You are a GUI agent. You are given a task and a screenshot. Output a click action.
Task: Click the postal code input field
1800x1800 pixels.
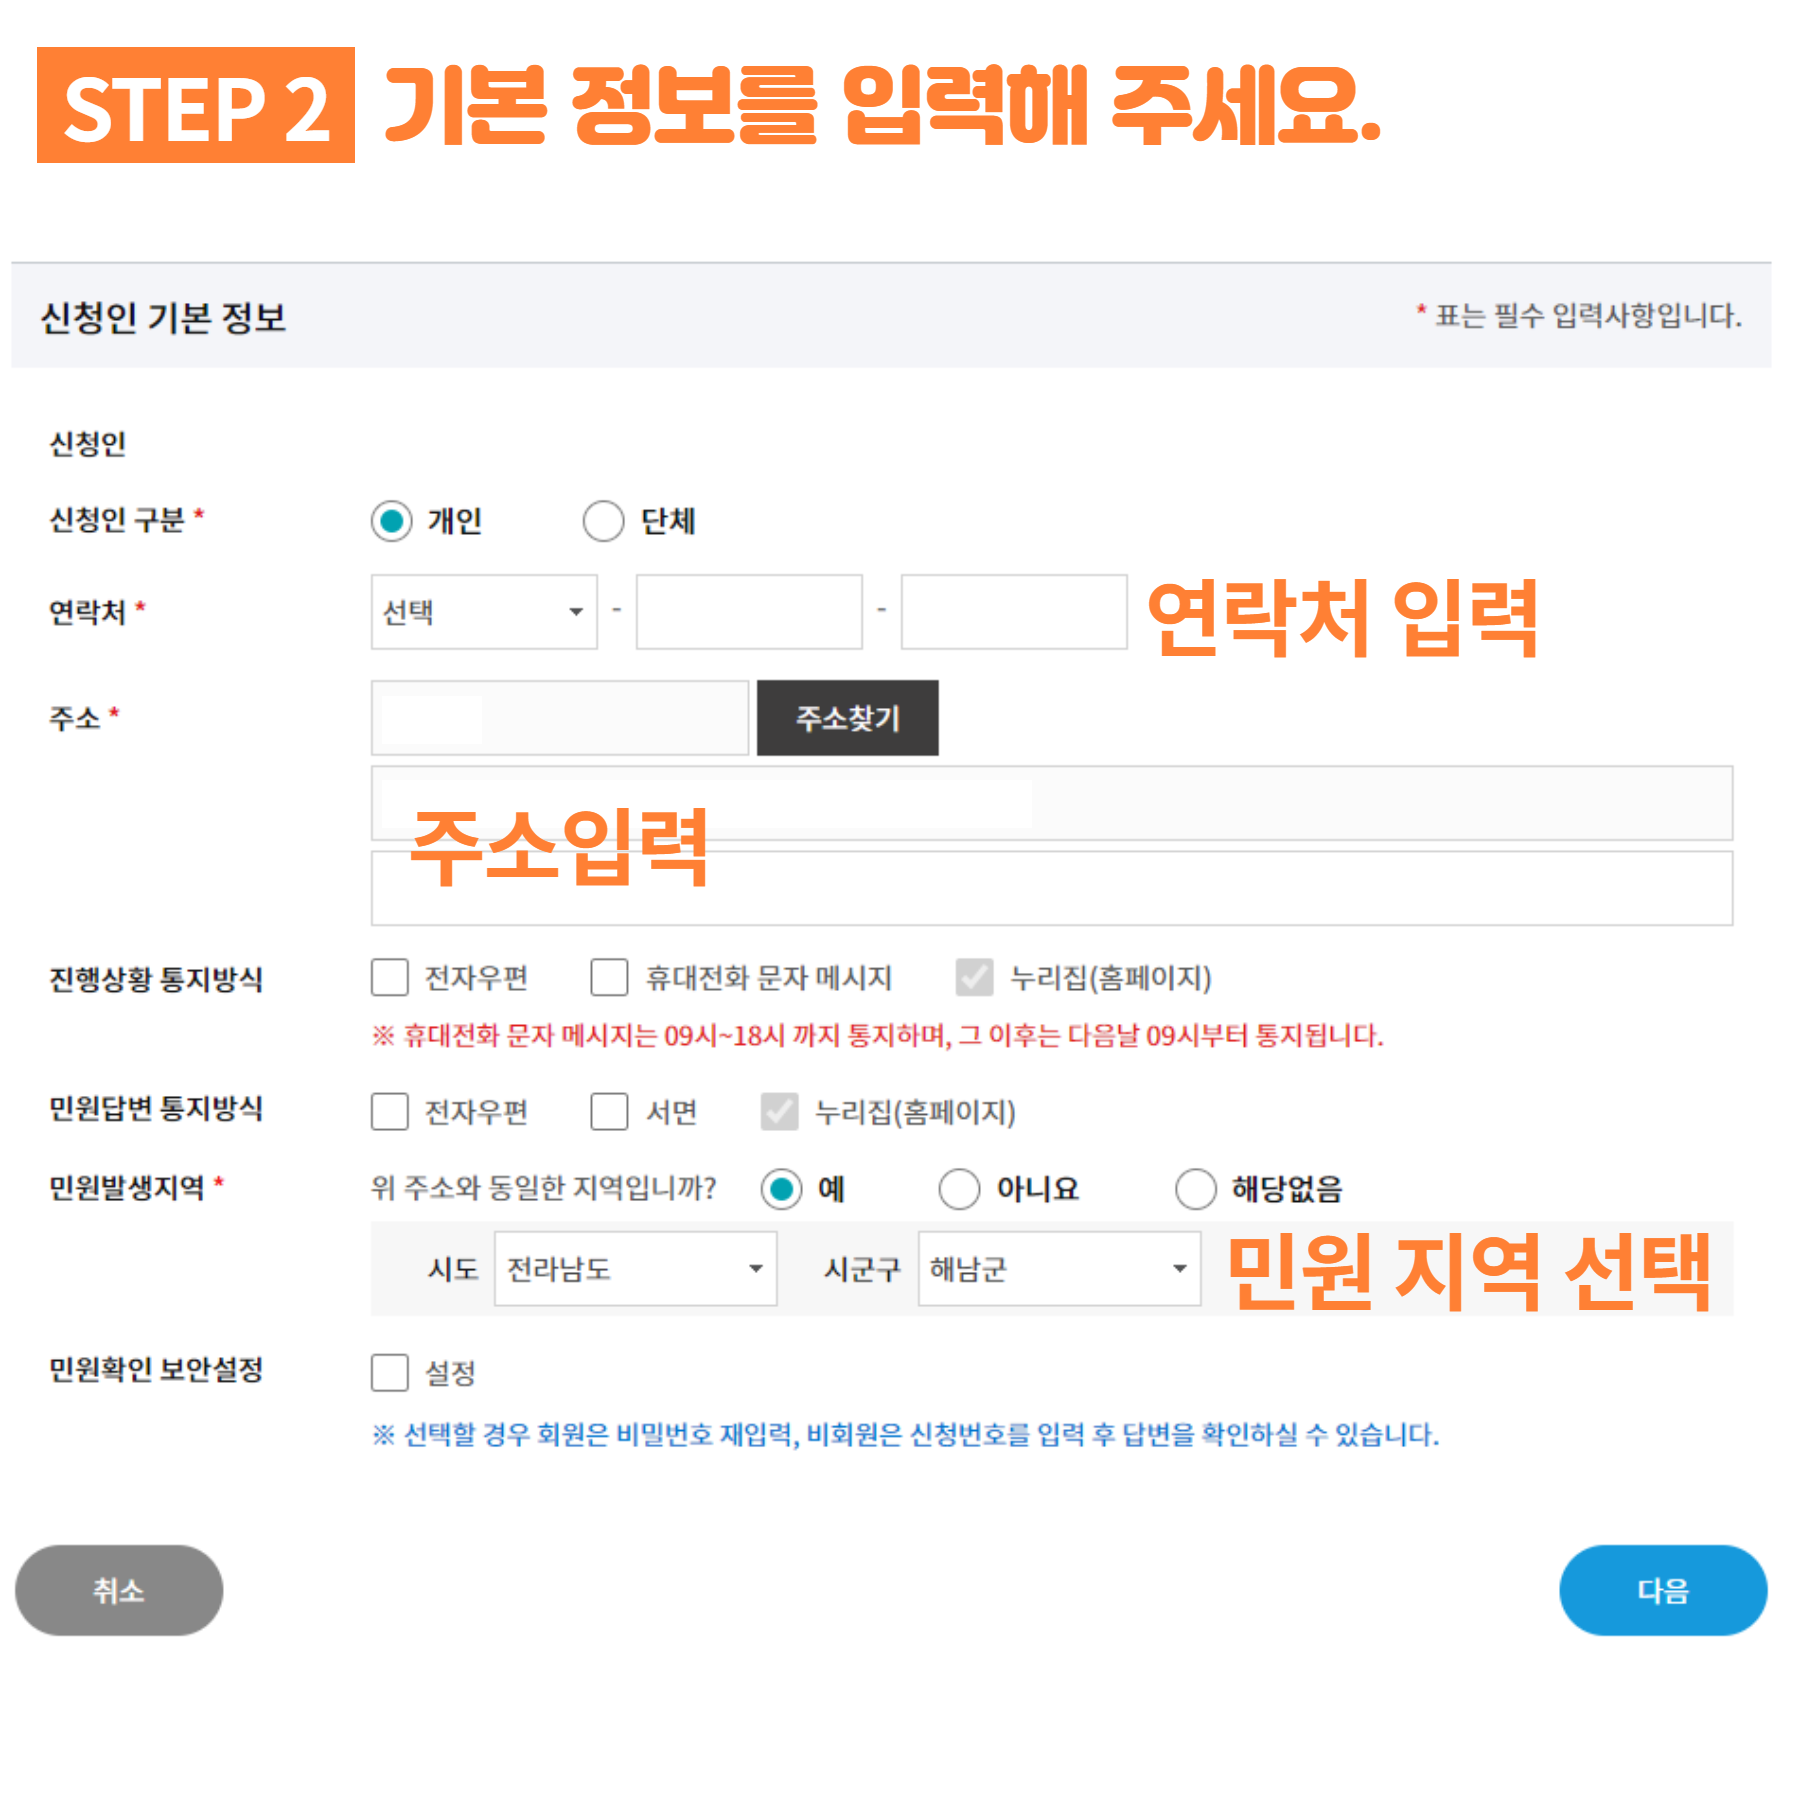560,718
